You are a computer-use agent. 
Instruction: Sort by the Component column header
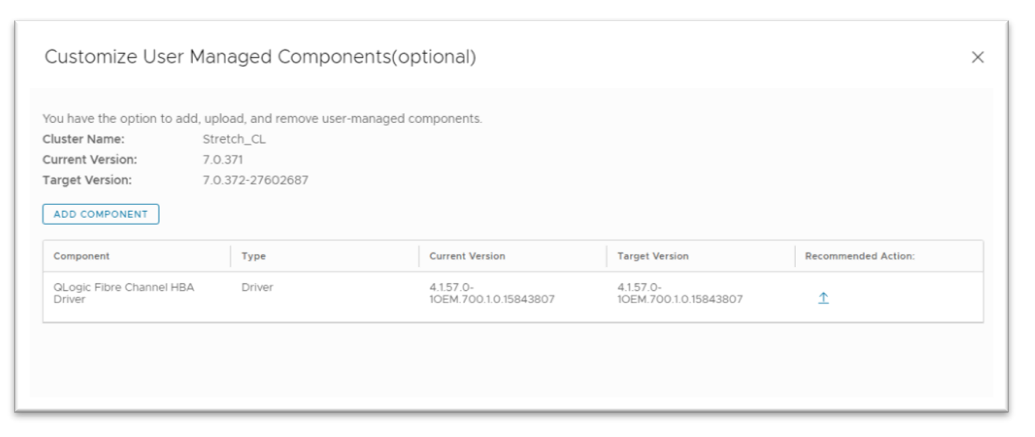pos(81,256)
